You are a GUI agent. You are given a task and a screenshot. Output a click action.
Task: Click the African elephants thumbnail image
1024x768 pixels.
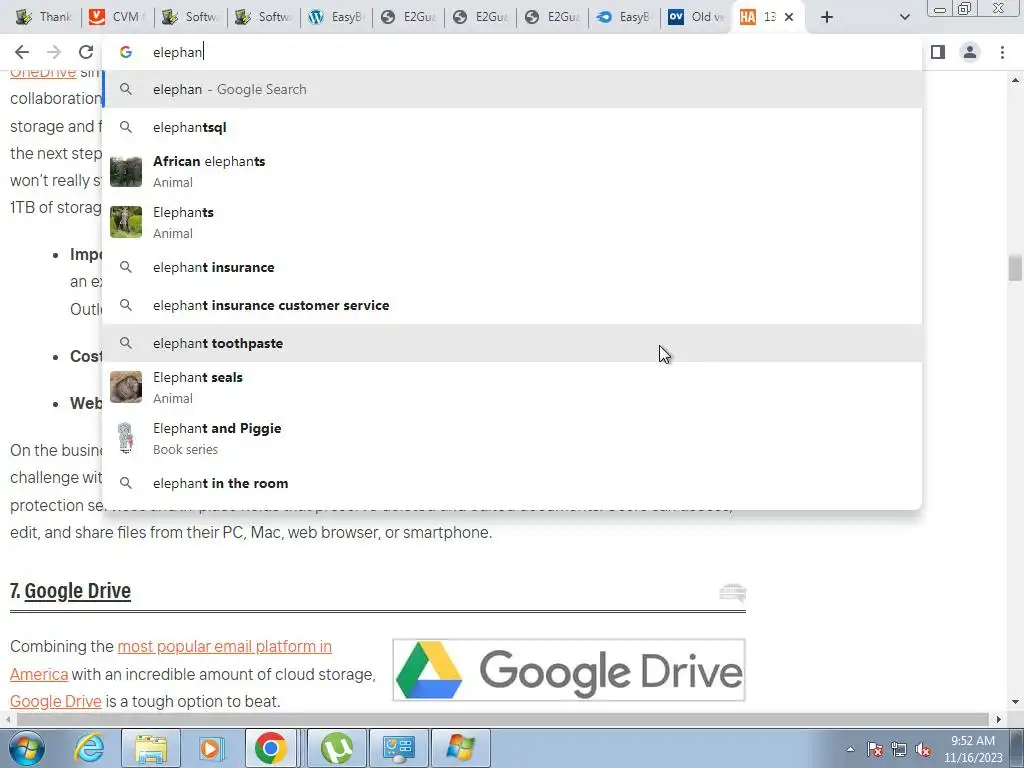coord(126,172)
